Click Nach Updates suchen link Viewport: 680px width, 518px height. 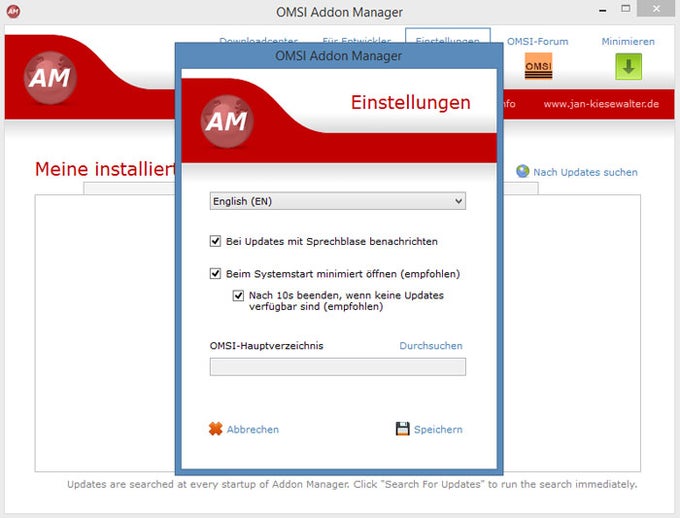(x=585, y=172)
